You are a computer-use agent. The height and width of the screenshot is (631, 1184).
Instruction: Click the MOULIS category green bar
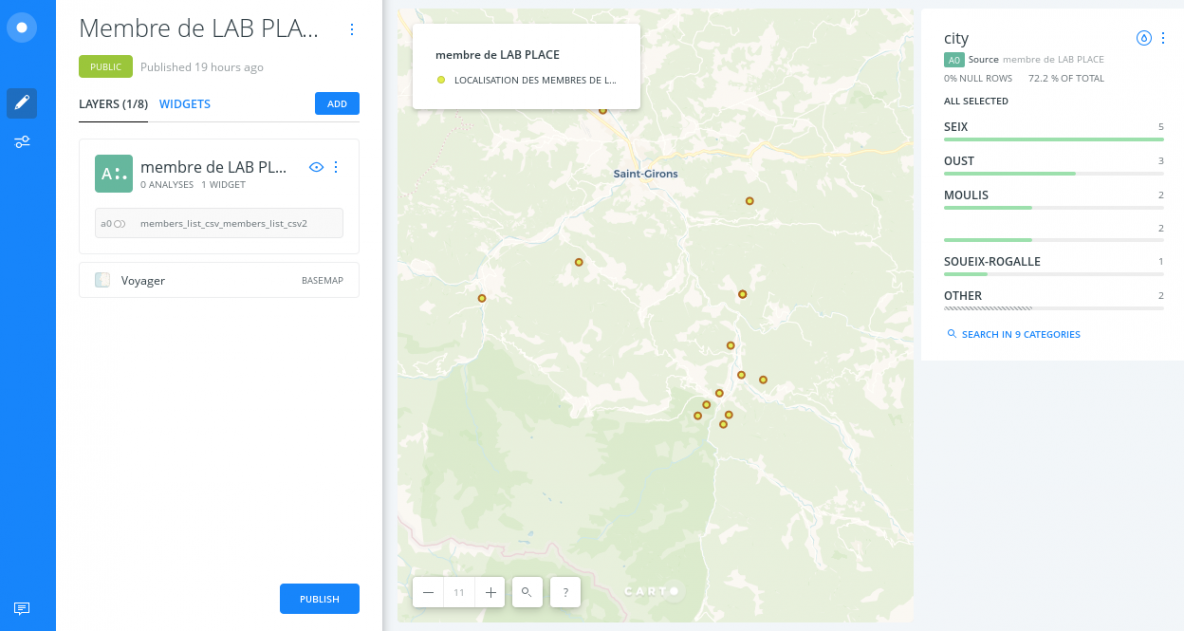point(988,208)
